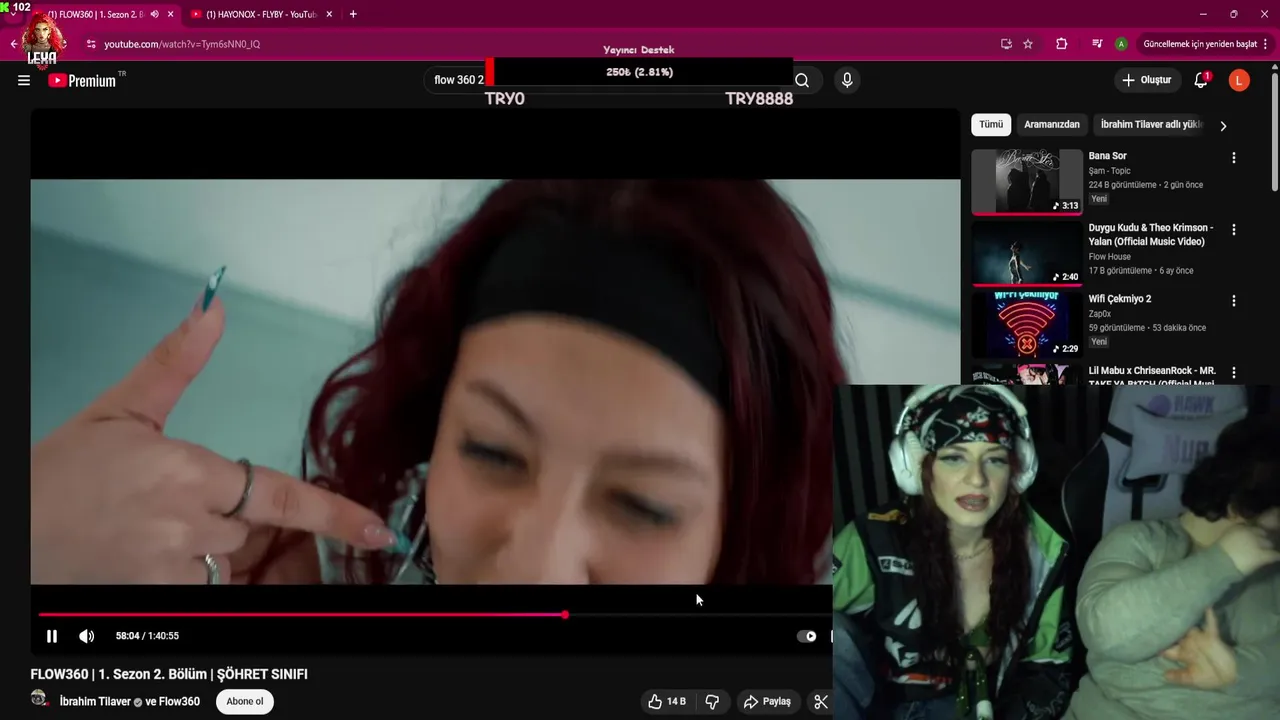This screenshot has height=720, width=1280.
Task: Show more filter chips with right chevron
Action: (x=1223, y=125)
